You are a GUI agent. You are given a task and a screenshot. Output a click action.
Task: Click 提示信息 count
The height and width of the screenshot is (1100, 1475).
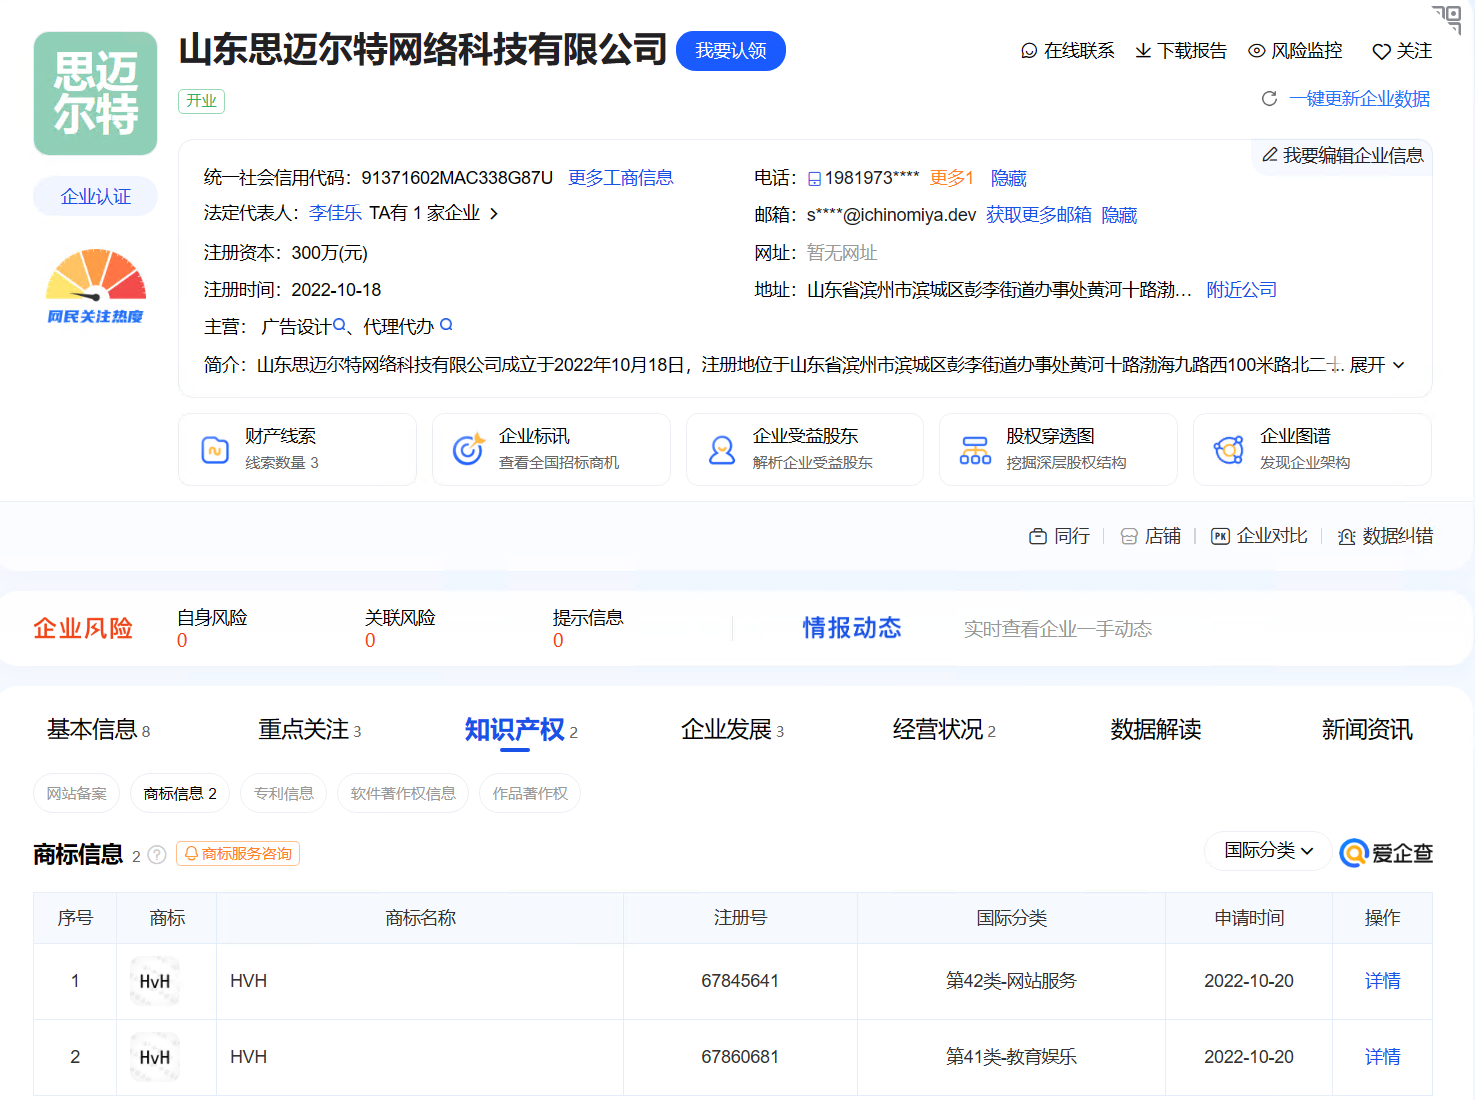coord(558,641)
